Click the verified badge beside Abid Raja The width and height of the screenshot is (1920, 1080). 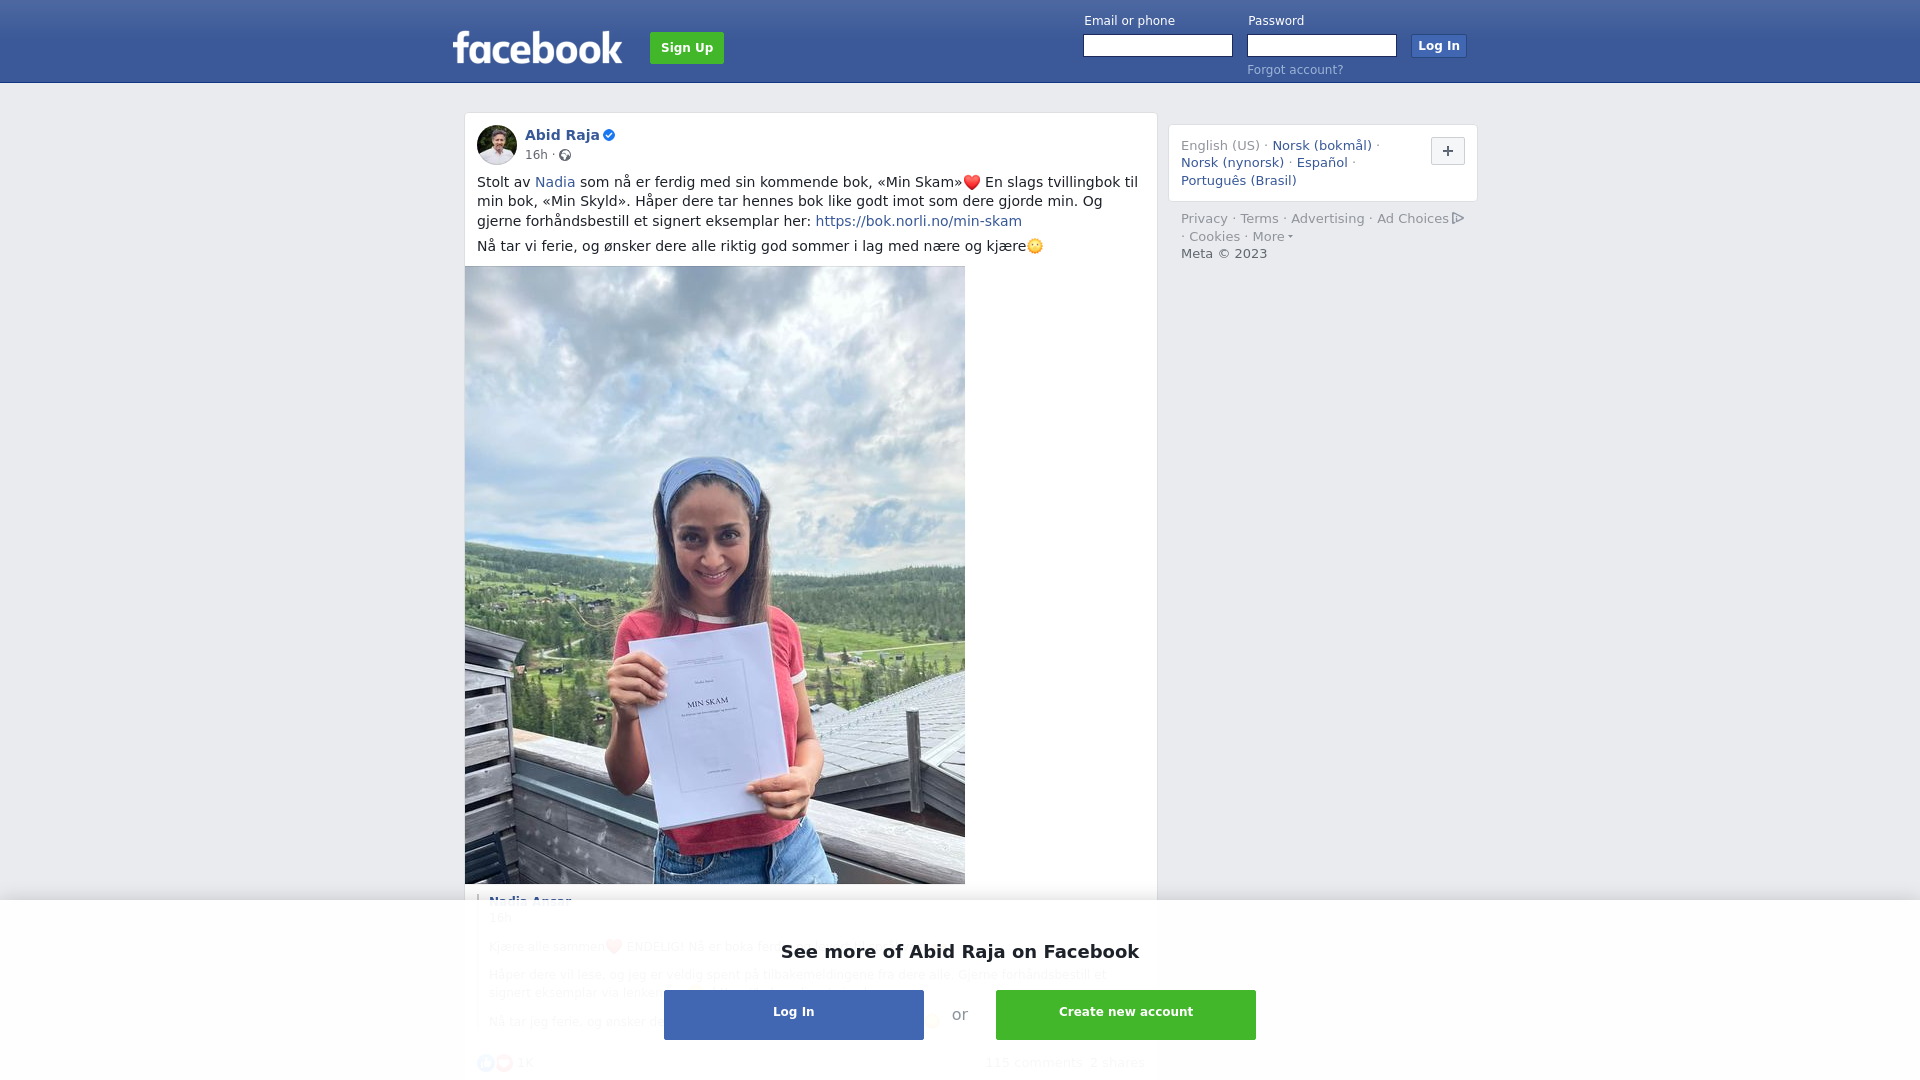click(609, 135)
